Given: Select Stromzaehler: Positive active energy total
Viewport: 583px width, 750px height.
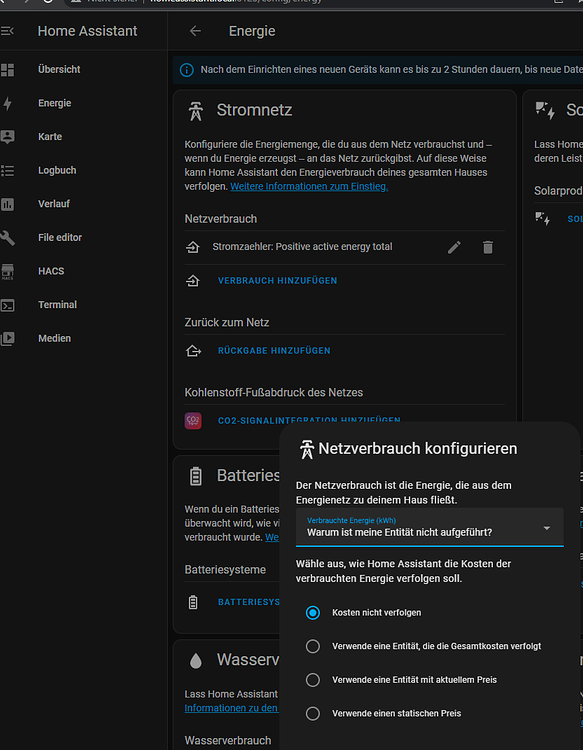Looking at the screenshot, I should 302,247.
